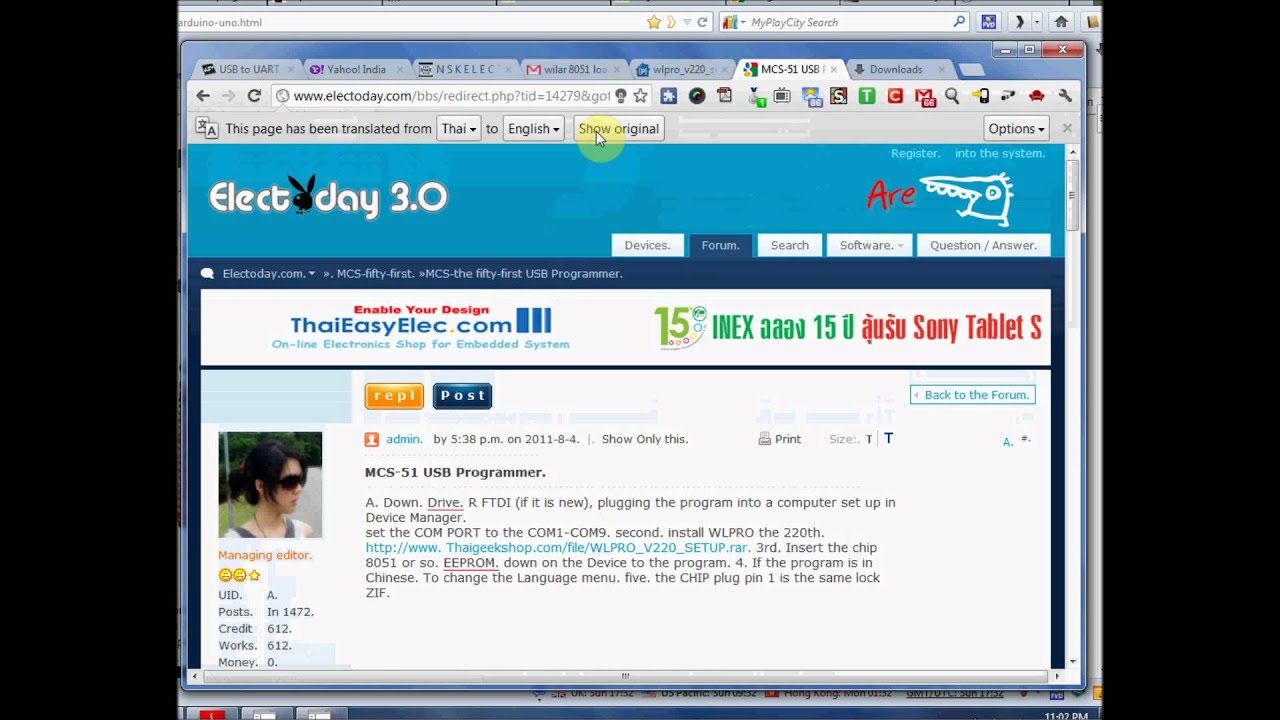Select the small T font size
Screen dimensions: 1280x720
(869, 439)
